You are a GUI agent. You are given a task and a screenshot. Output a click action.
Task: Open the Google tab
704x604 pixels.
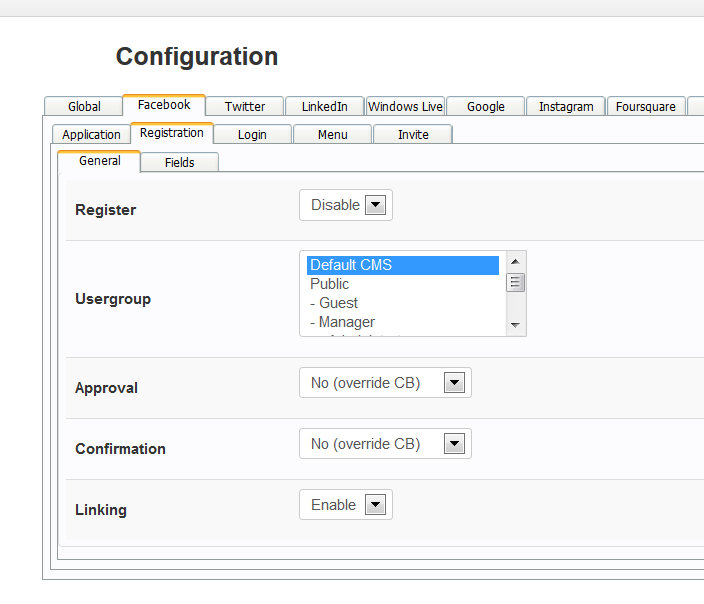485,106
